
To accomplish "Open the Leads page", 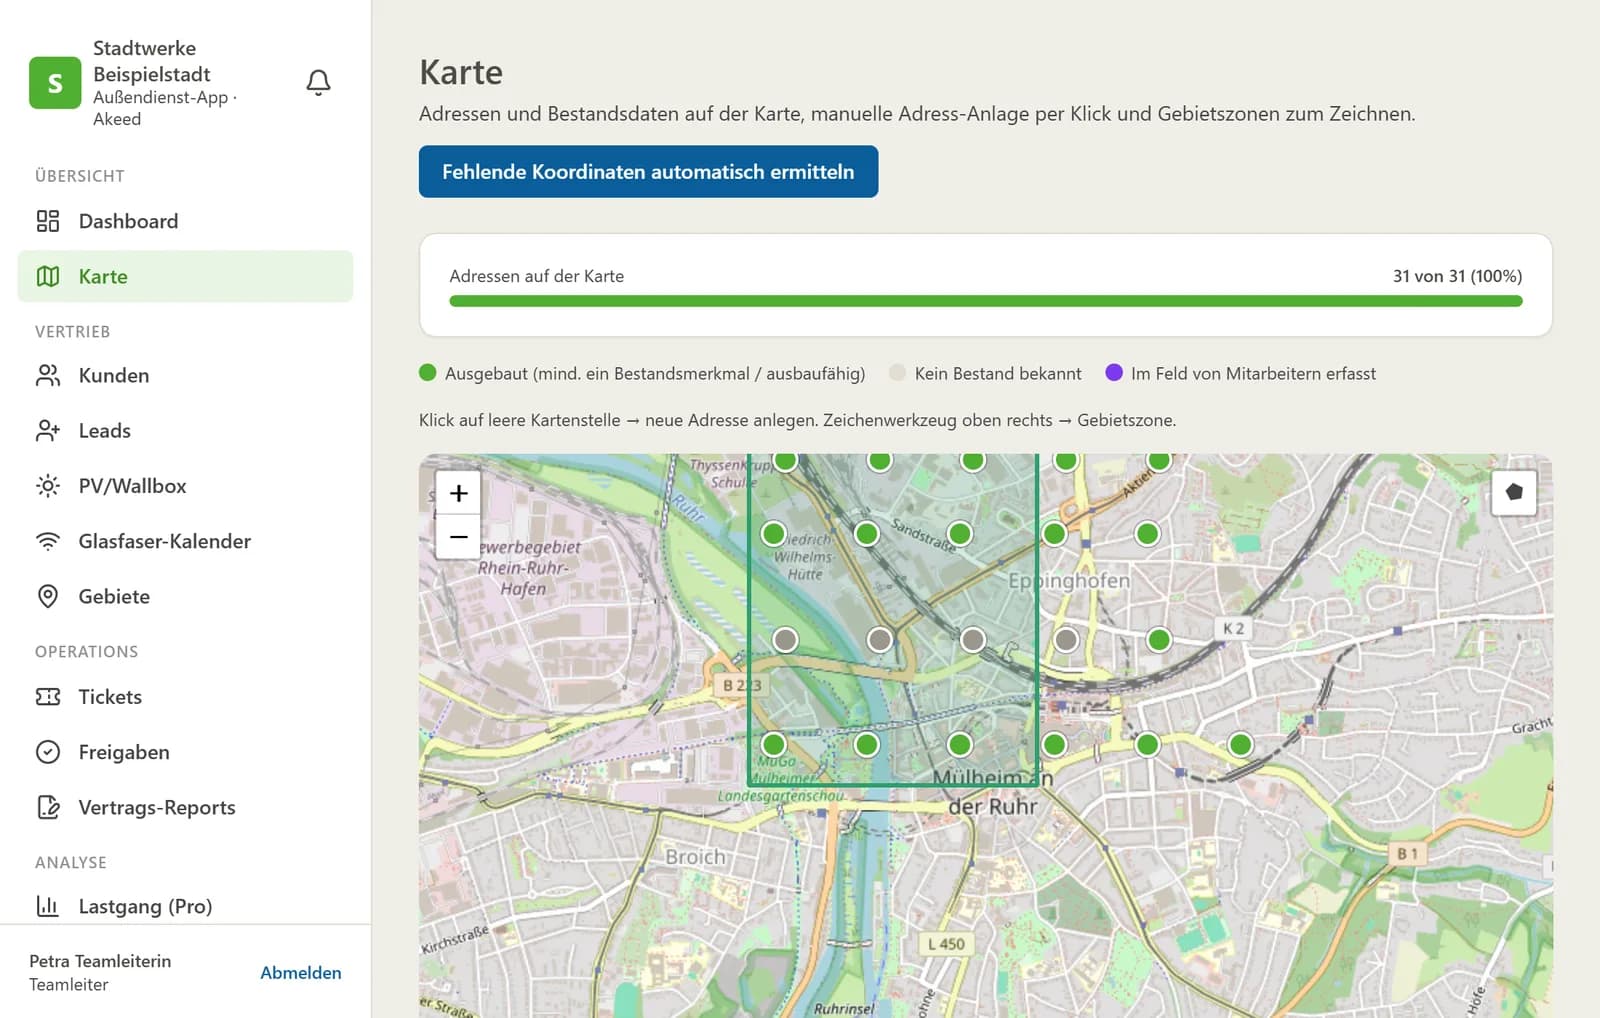I will click(x=185, y=430).
